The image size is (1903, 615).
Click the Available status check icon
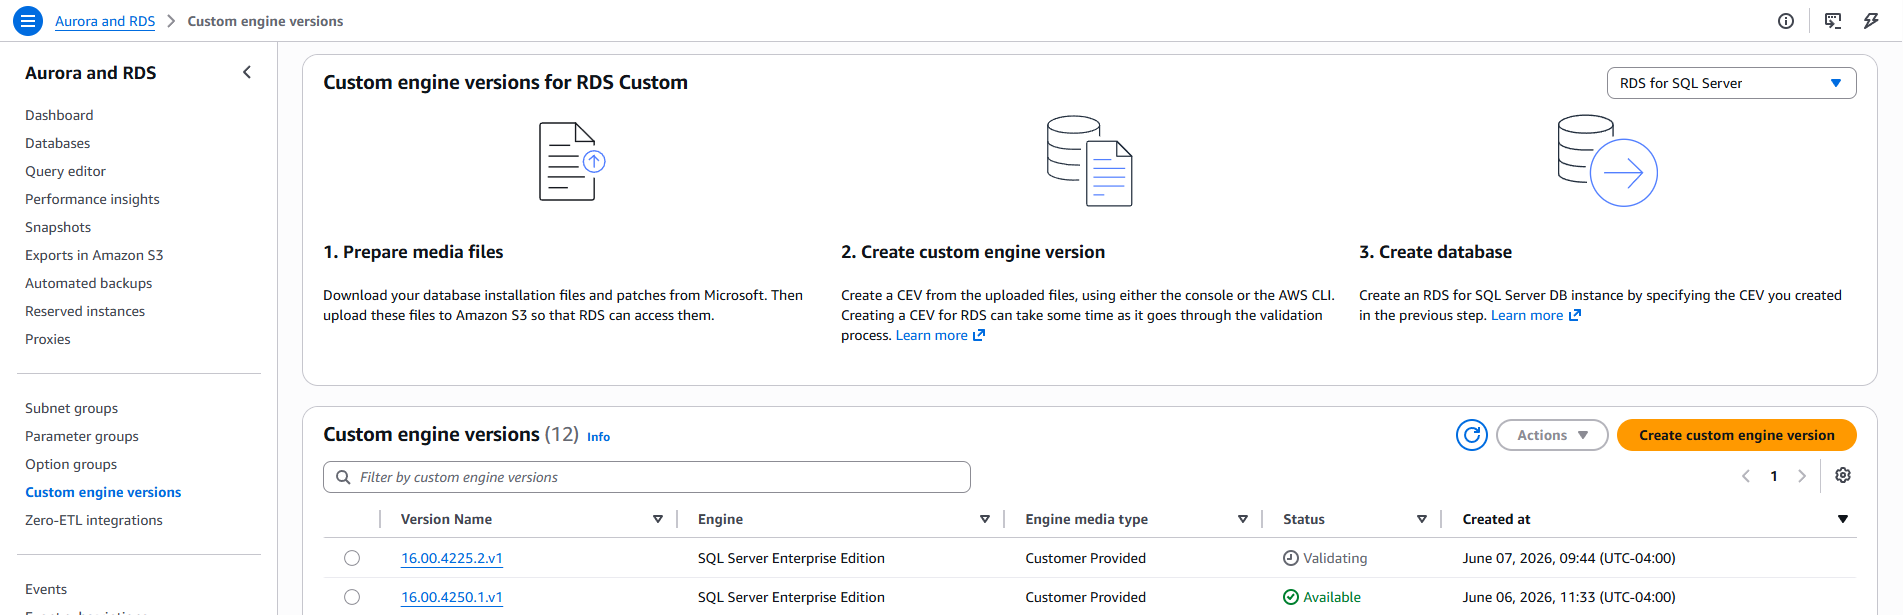pos(1291,597)
